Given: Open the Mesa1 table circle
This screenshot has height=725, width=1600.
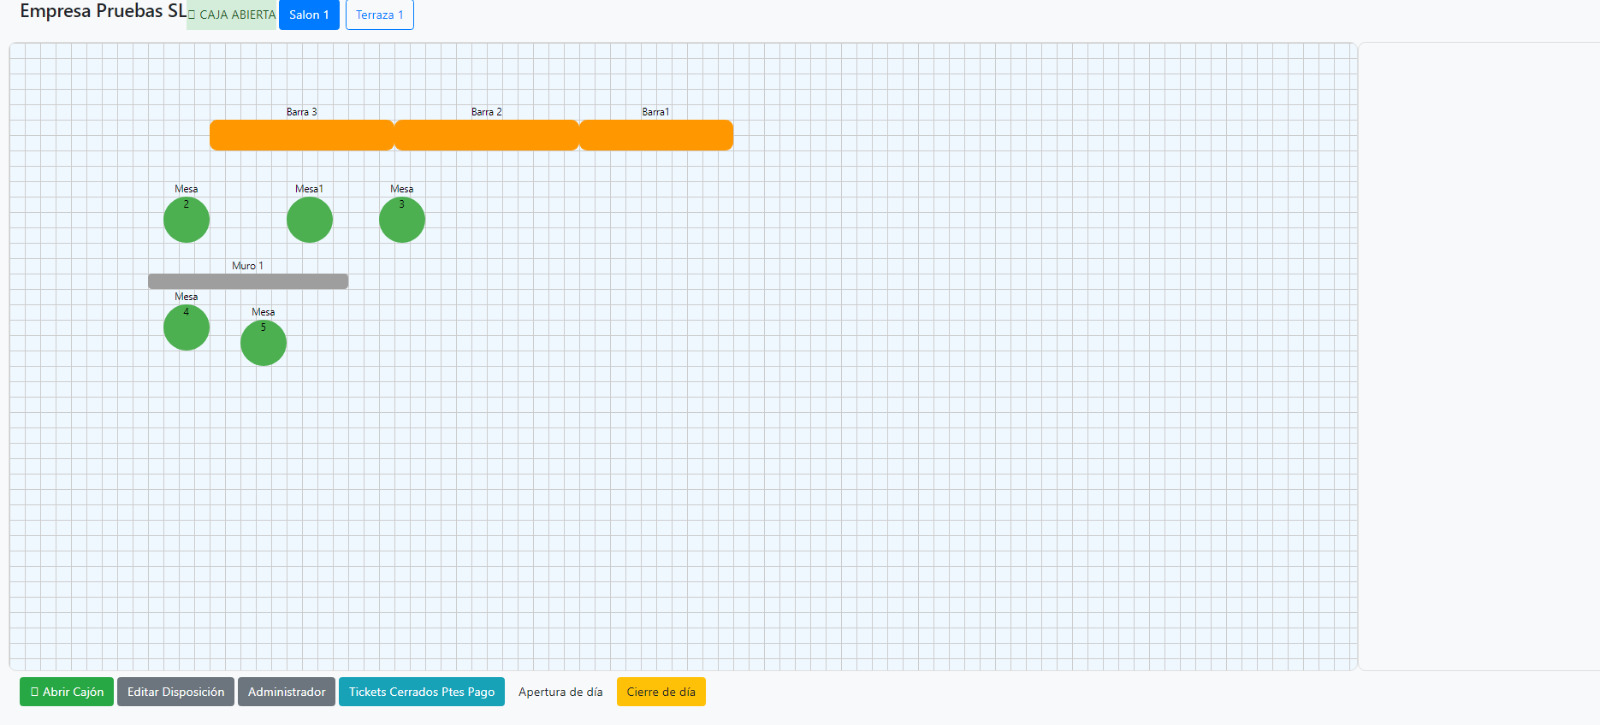Looking at the screenshot, I should 309,220.
